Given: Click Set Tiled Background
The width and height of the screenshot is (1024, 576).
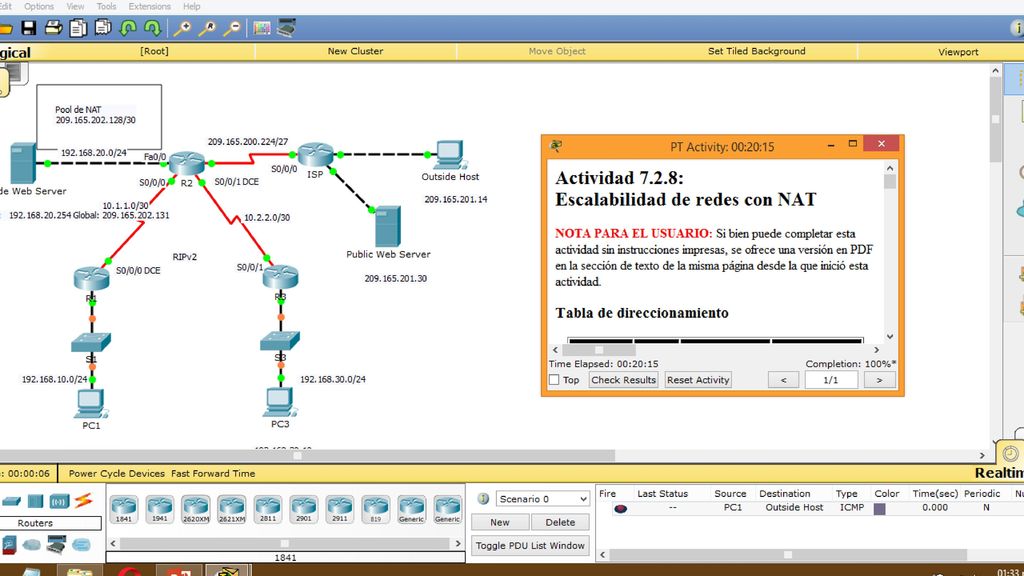Looking at the screenshot, I should coord(756,51).
